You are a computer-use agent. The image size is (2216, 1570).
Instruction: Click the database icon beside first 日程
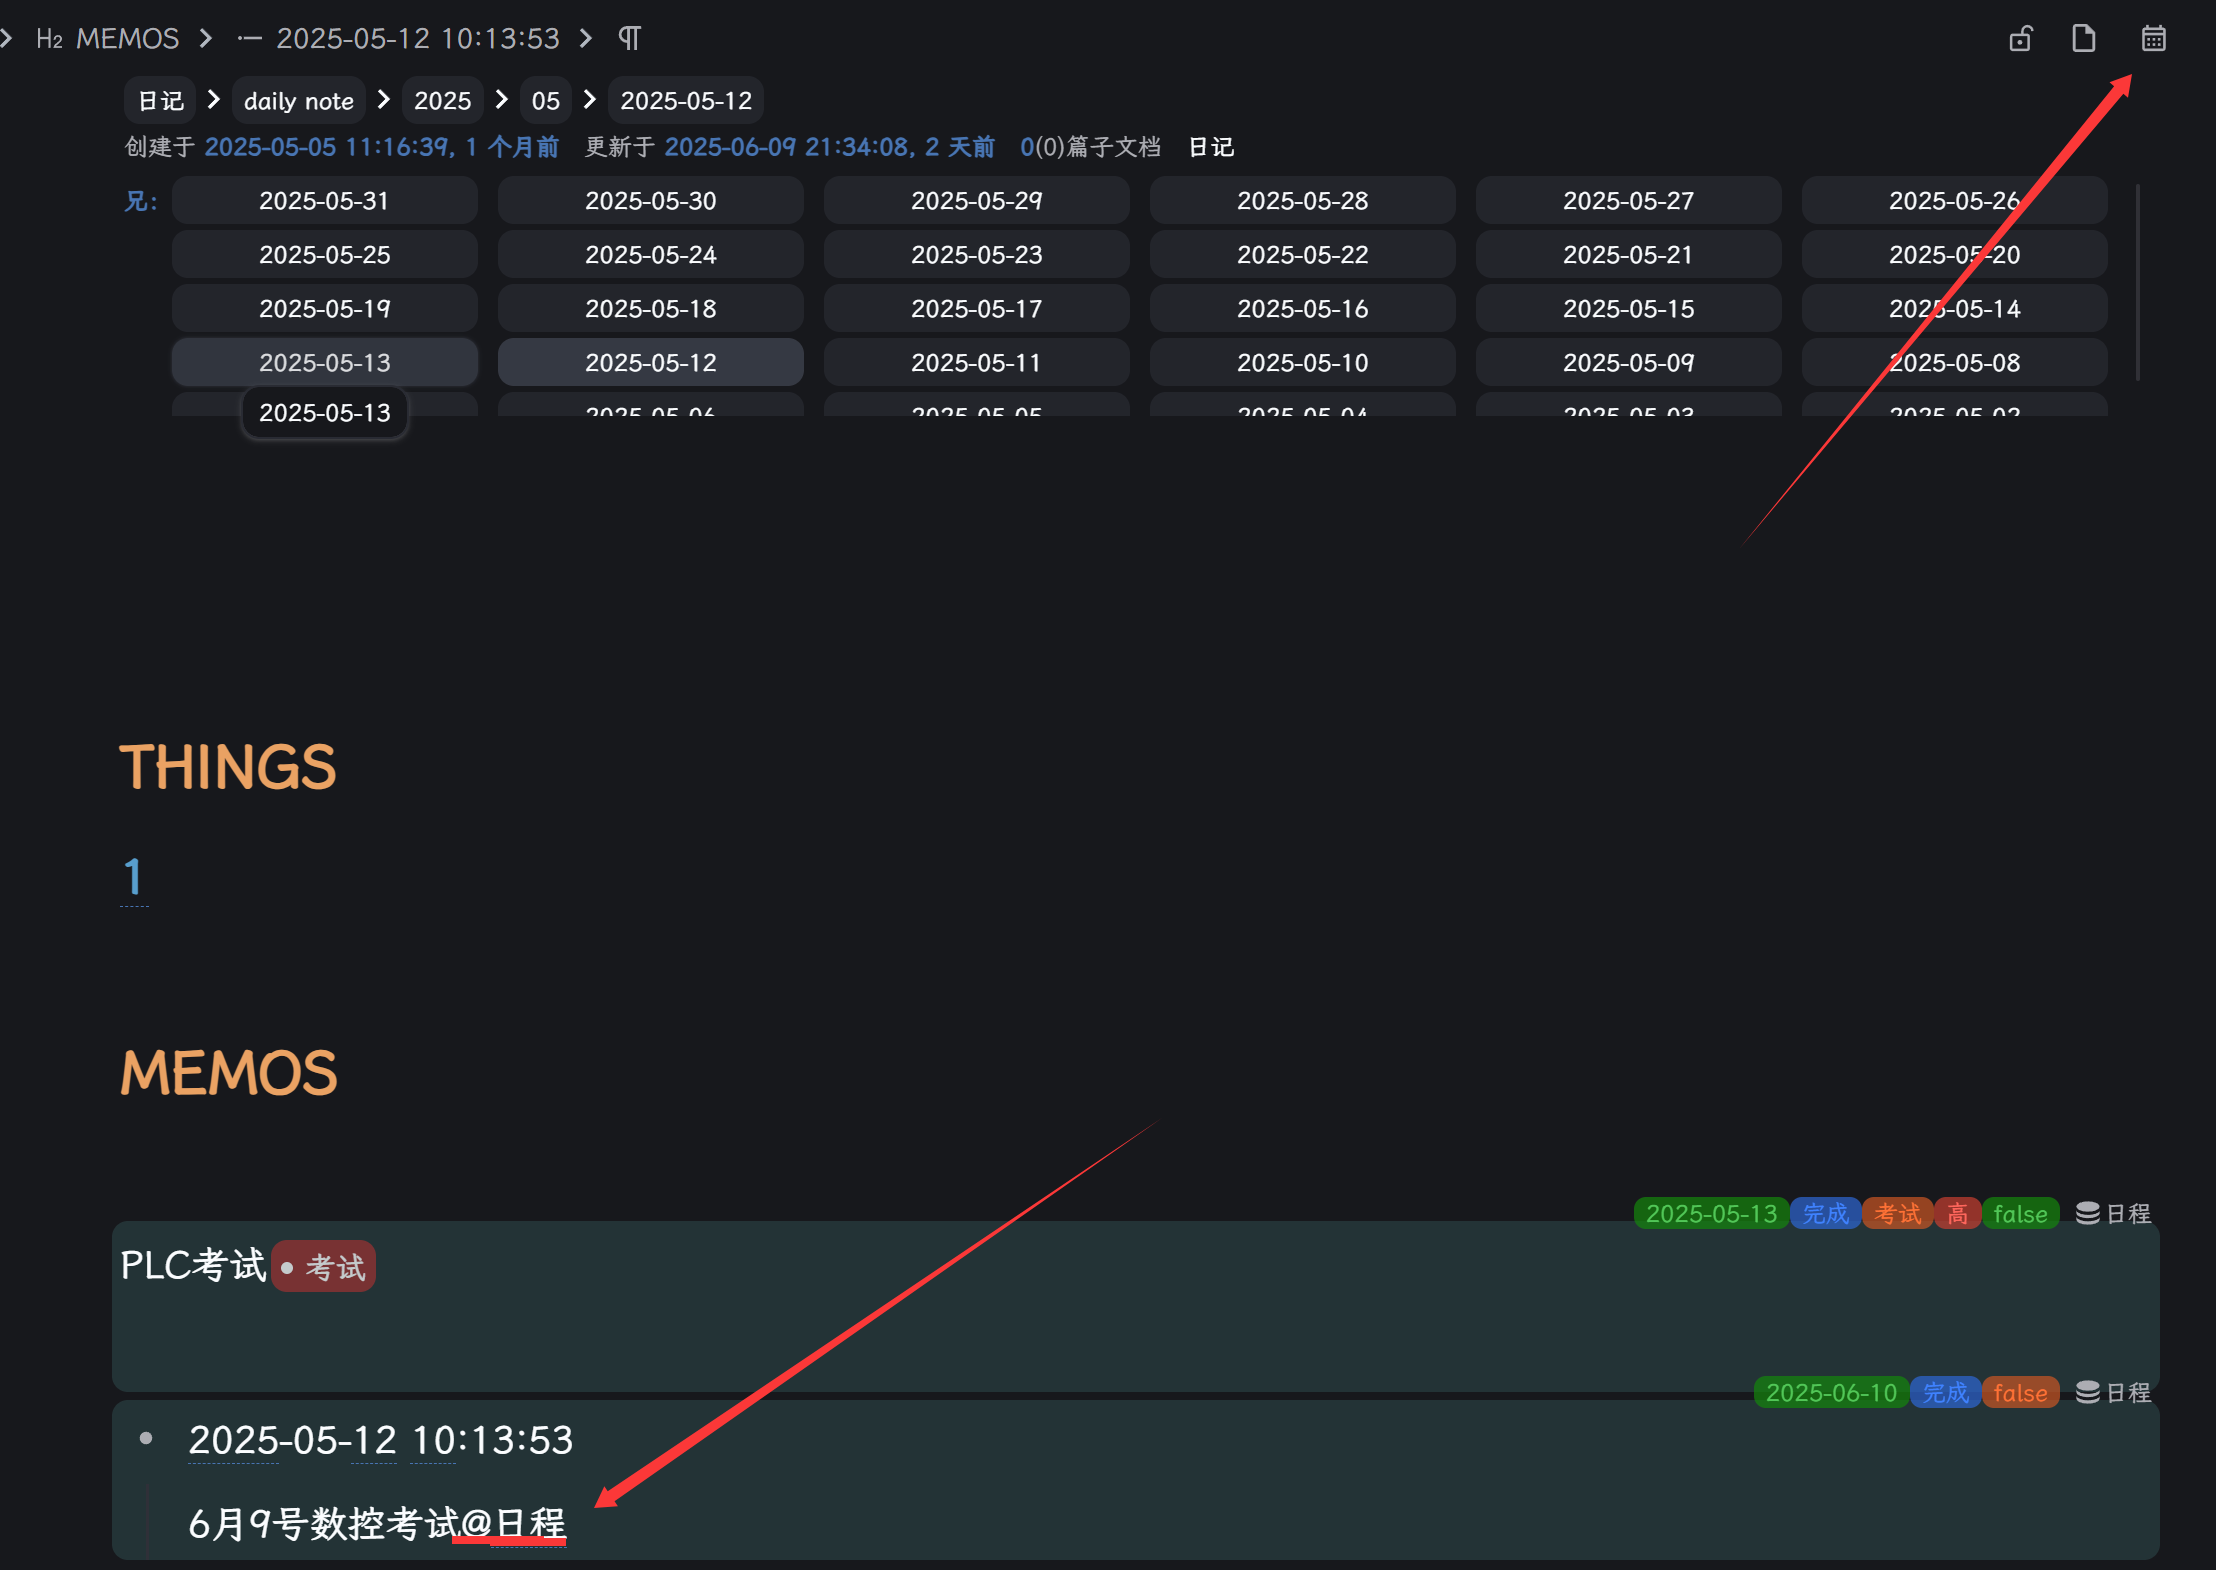2087,1213
